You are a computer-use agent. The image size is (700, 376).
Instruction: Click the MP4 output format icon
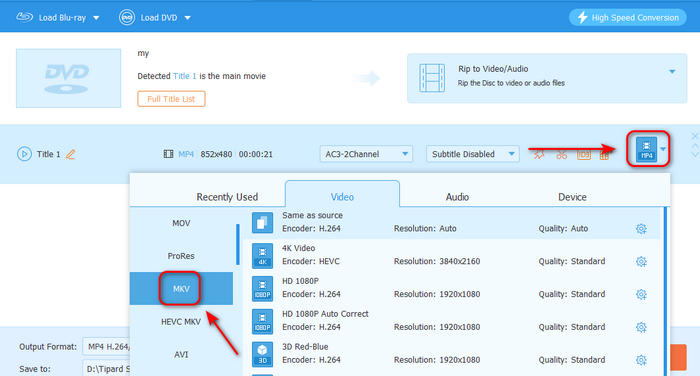pos(646,149)
